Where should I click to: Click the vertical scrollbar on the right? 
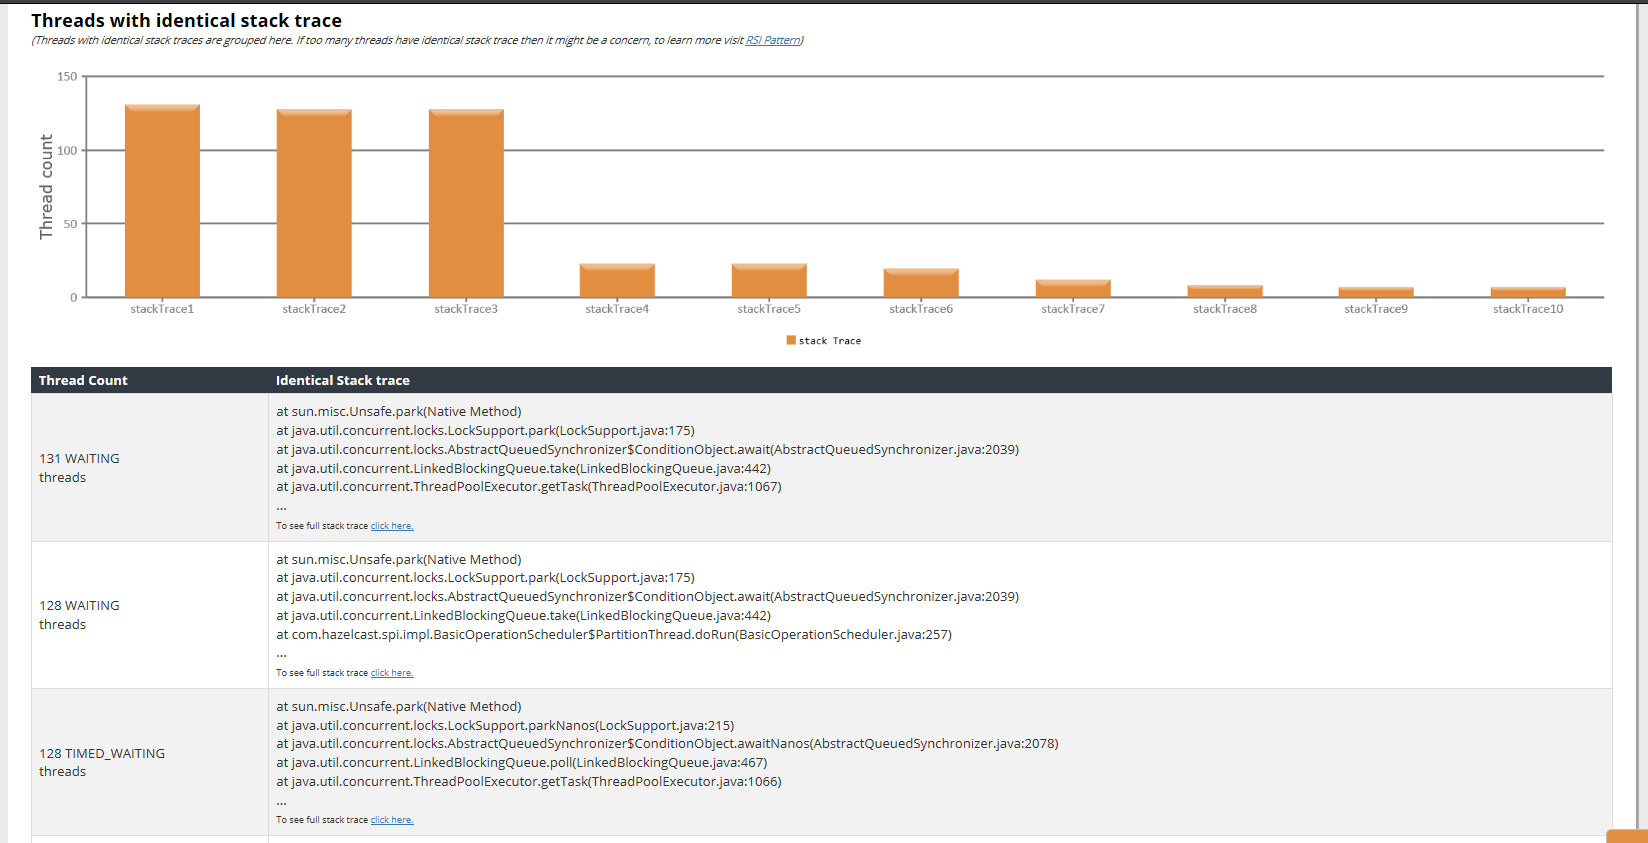(x=1640, y=400)
